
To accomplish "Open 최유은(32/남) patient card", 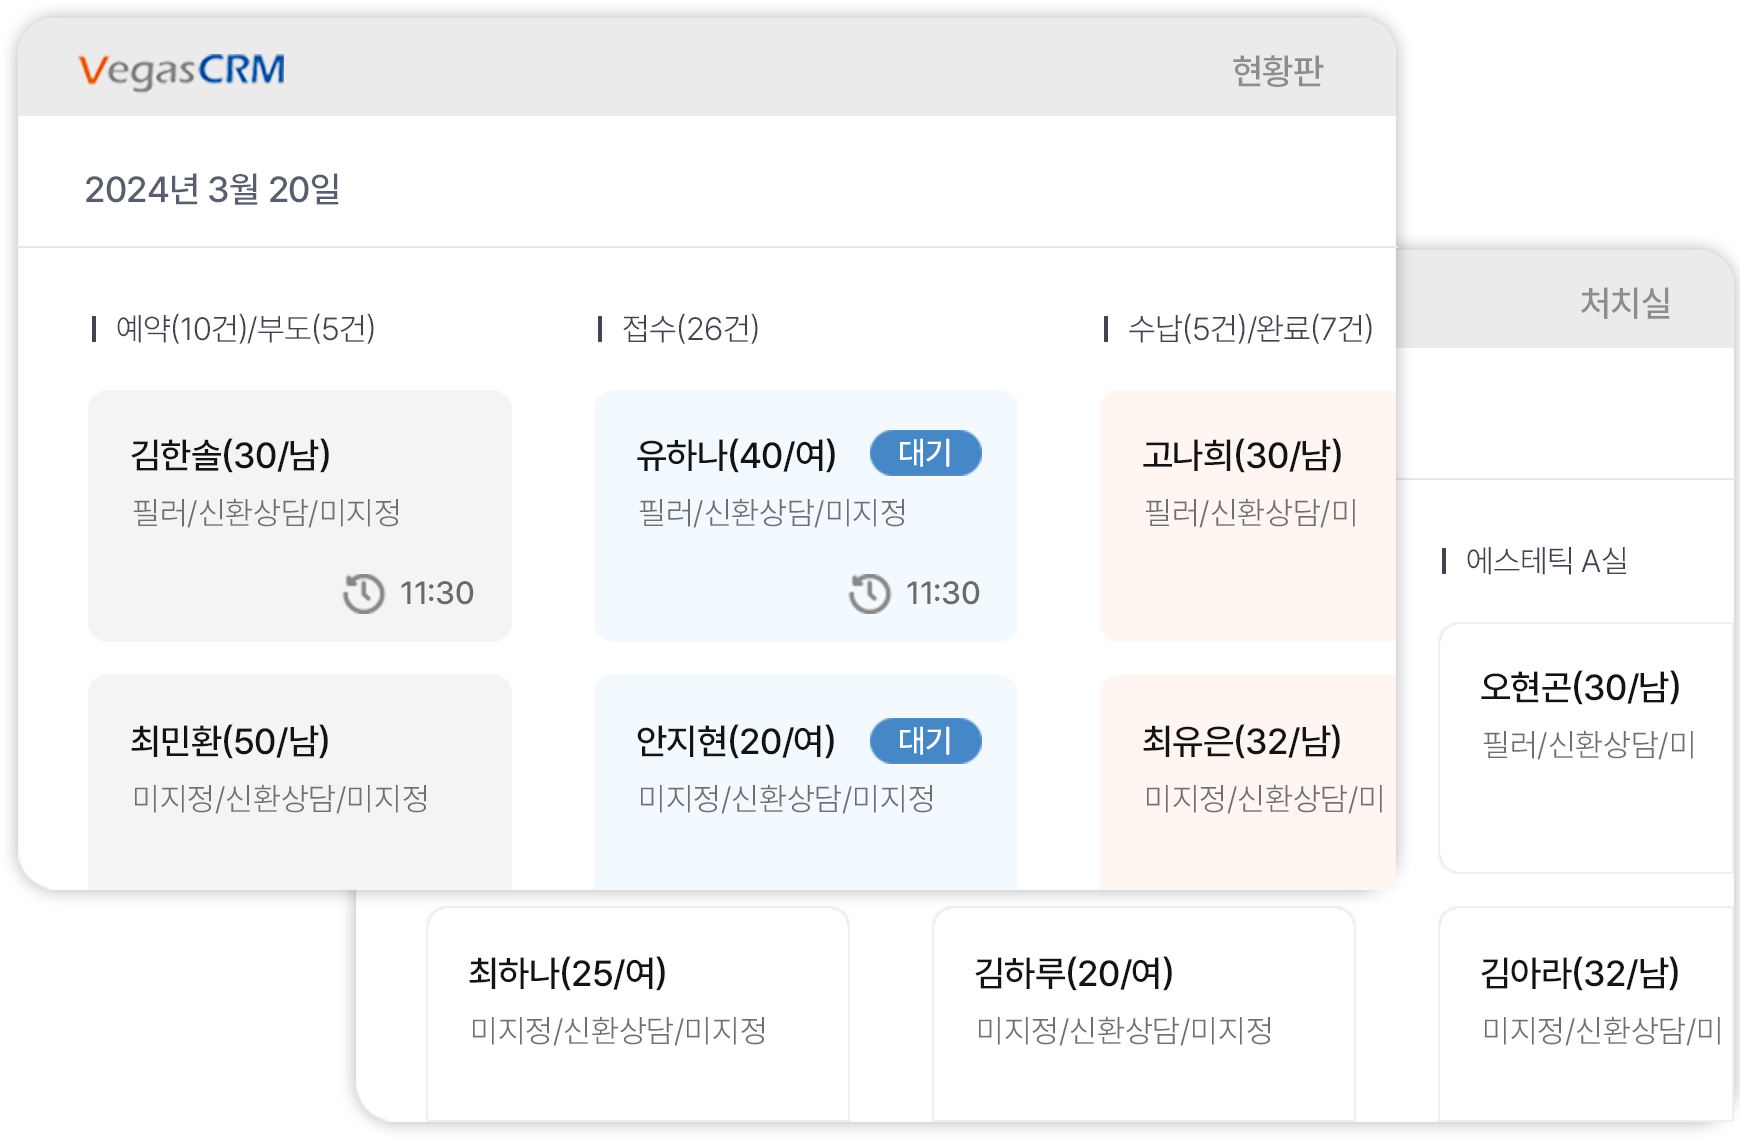I will pyautogui.click(x=1248, y=782).
